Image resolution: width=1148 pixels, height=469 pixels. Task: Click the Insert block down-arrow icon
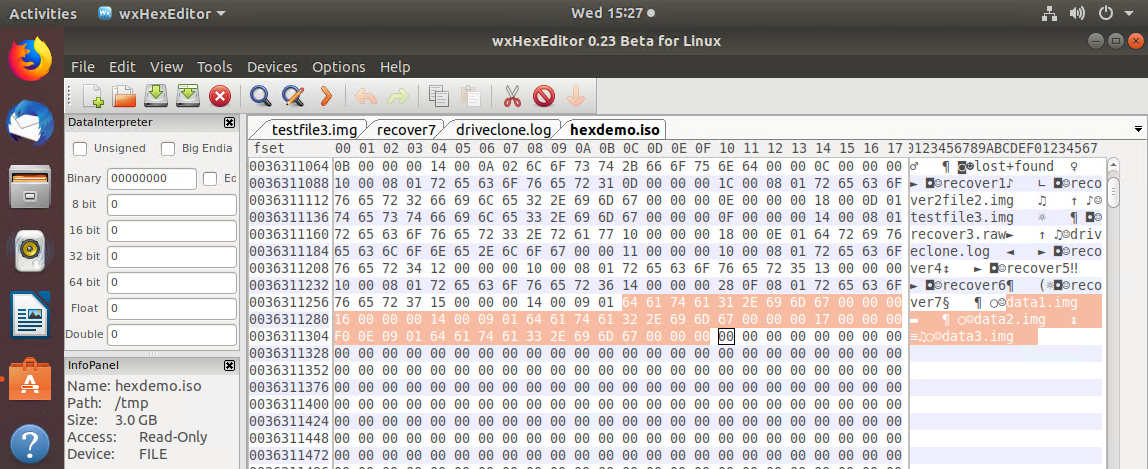pyautogui.click(x=575, y=96)
